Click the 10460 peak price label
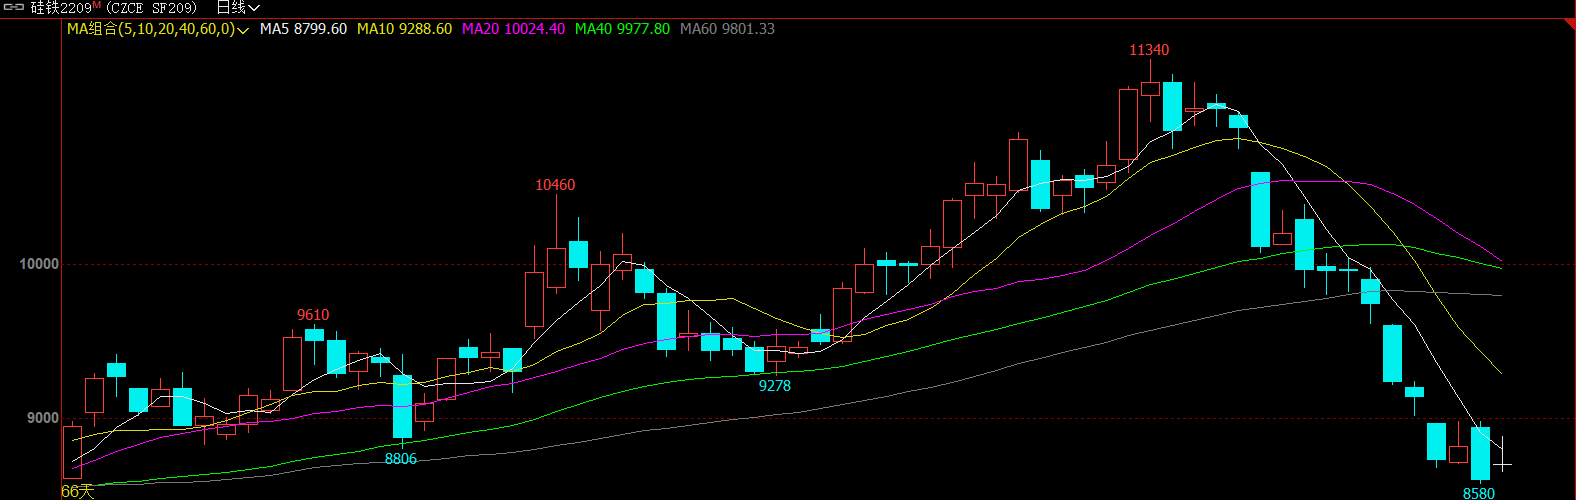Image resolution: width=1576 pixels, height=500 pixels. pos(555,185)
